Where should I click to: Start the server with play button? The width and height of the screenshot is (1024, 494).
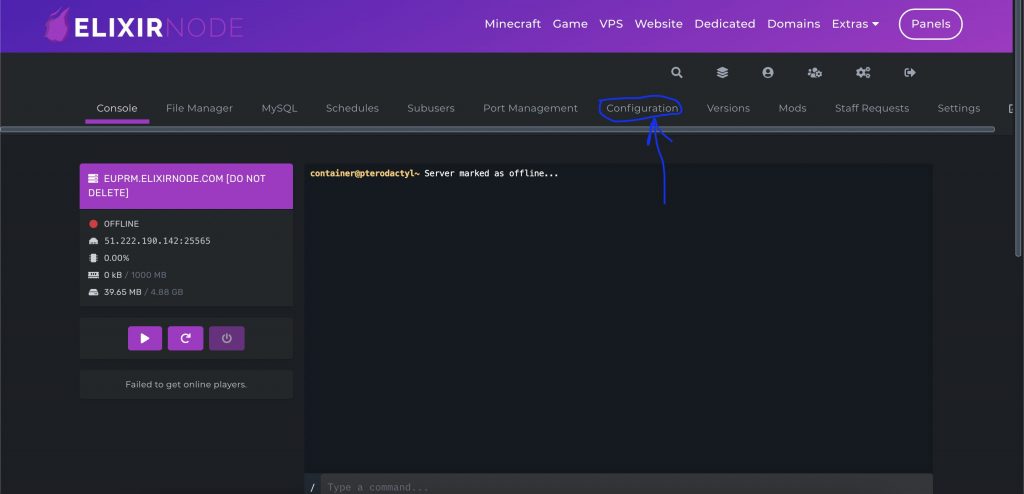click(x=145, y=338)
